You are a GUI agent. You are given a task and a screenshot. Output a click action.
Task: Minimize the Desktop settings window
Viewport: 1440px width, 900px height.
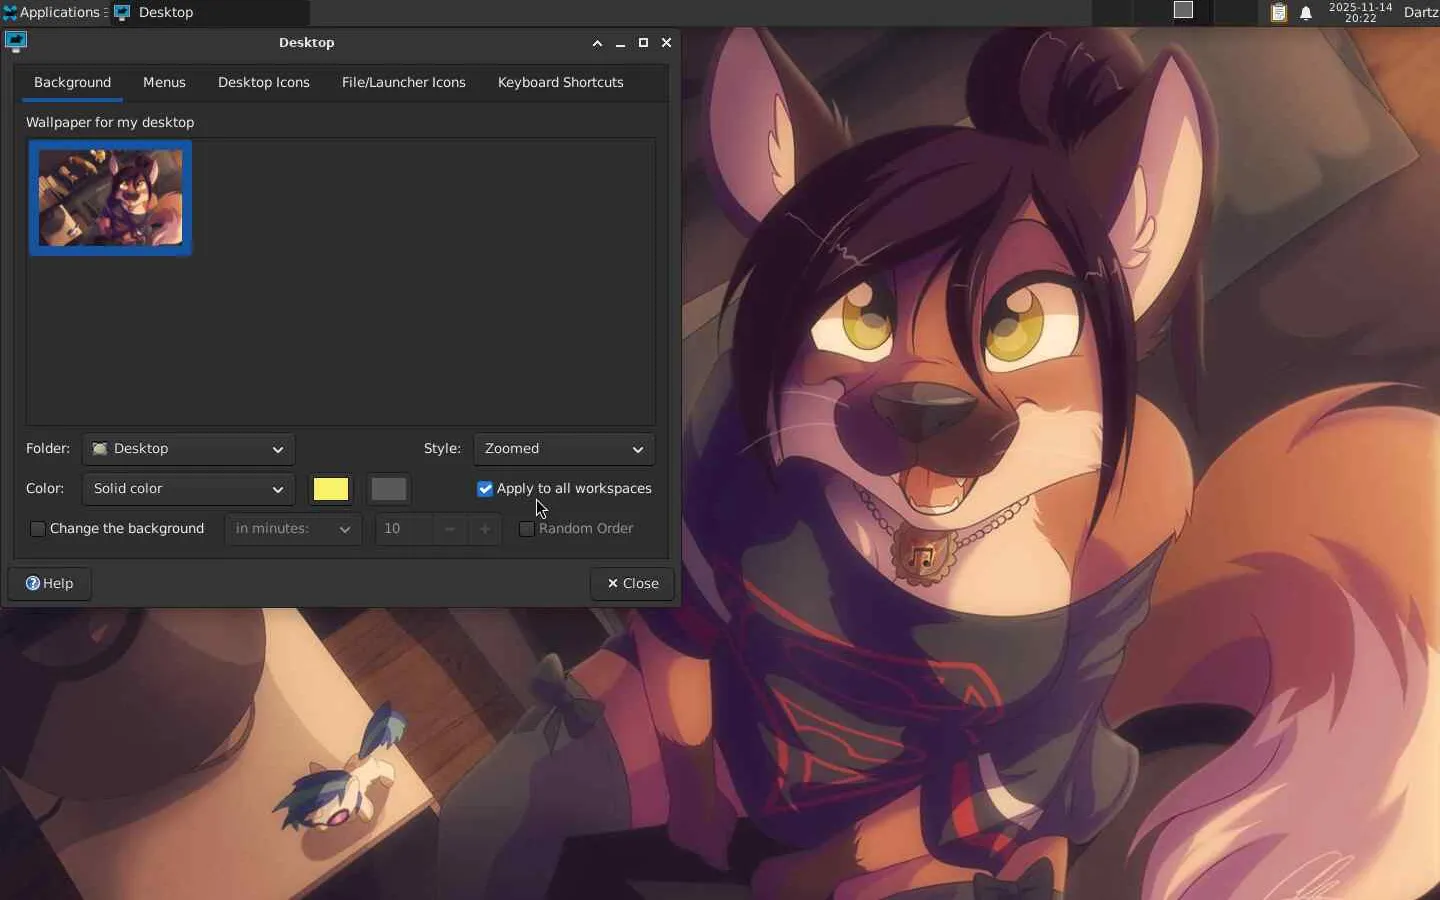pyautogui.click(x=620, y=43)
